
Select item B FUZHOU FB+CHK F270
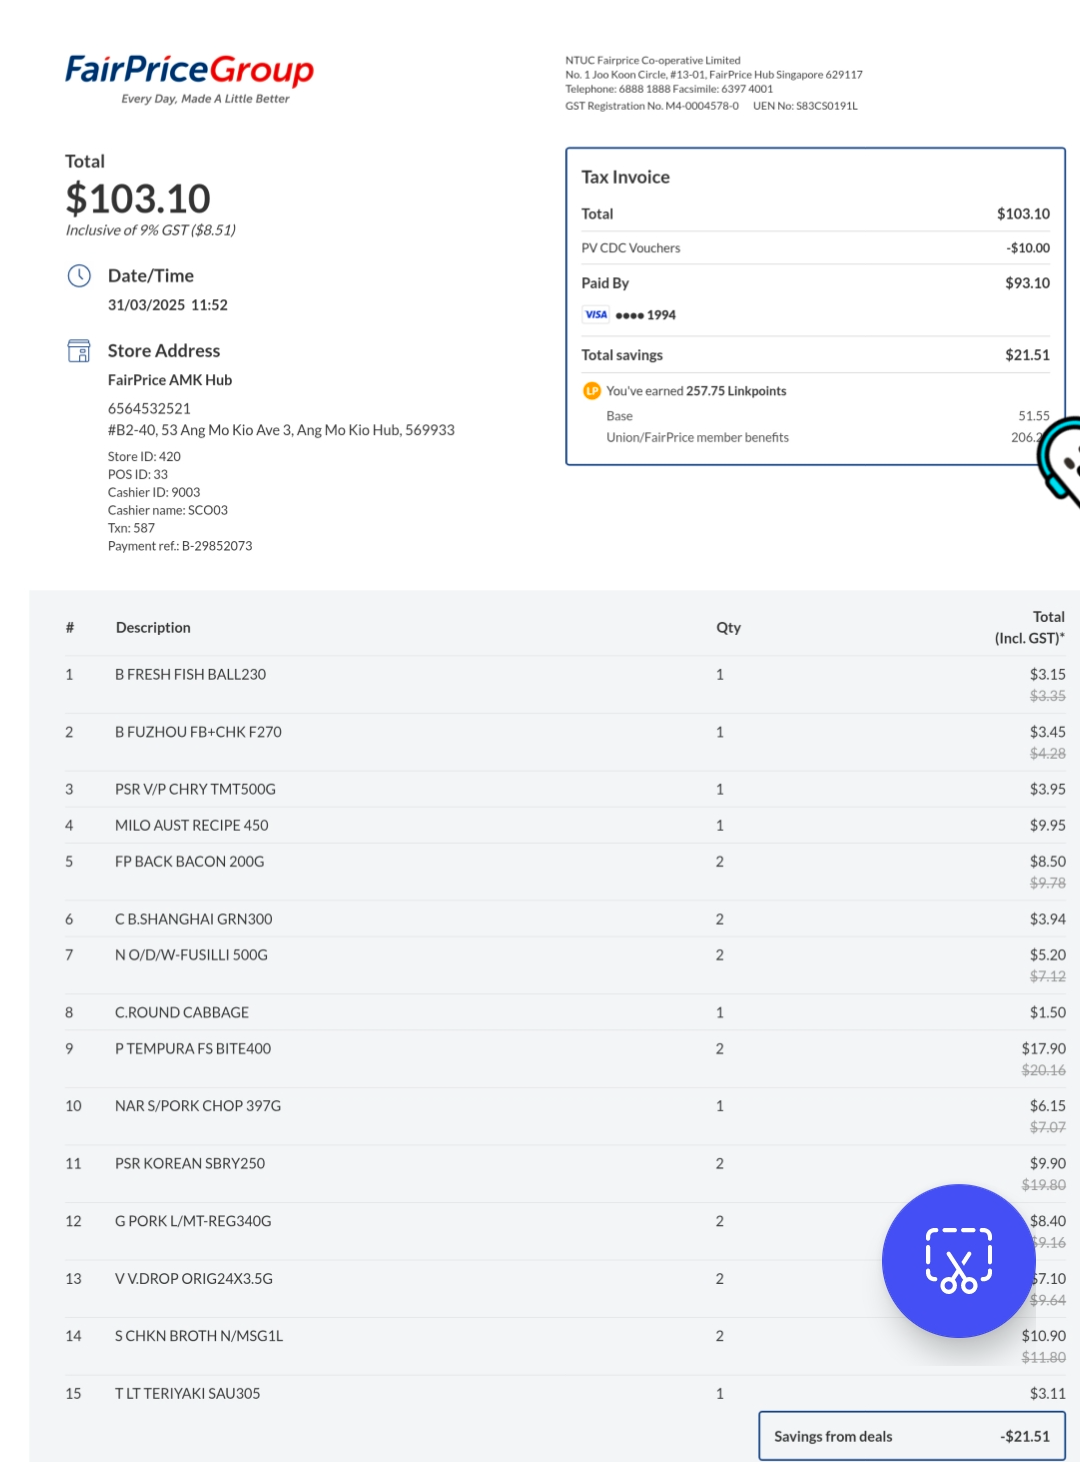coord(198,732)
